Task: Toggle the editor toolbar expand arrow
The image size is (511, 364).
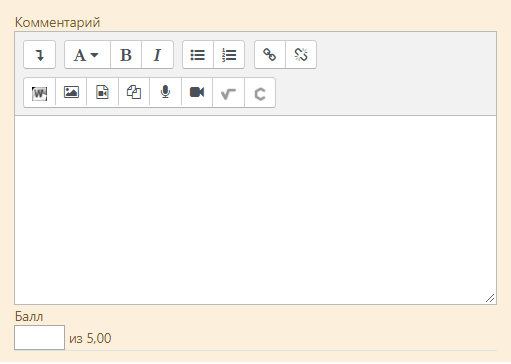Action: (39, 55)
